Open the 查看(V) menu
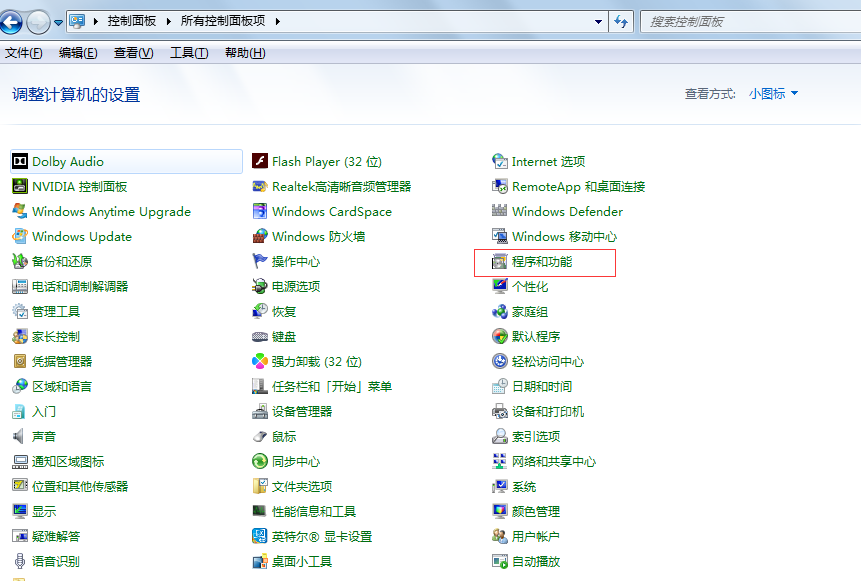 pos(133,53)
